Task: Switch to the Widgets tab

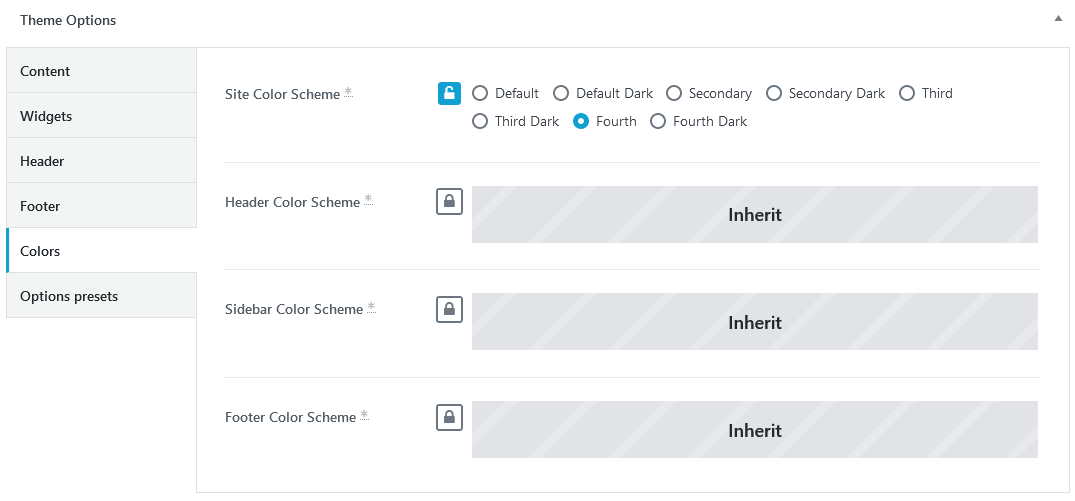Action: [101, 116]
